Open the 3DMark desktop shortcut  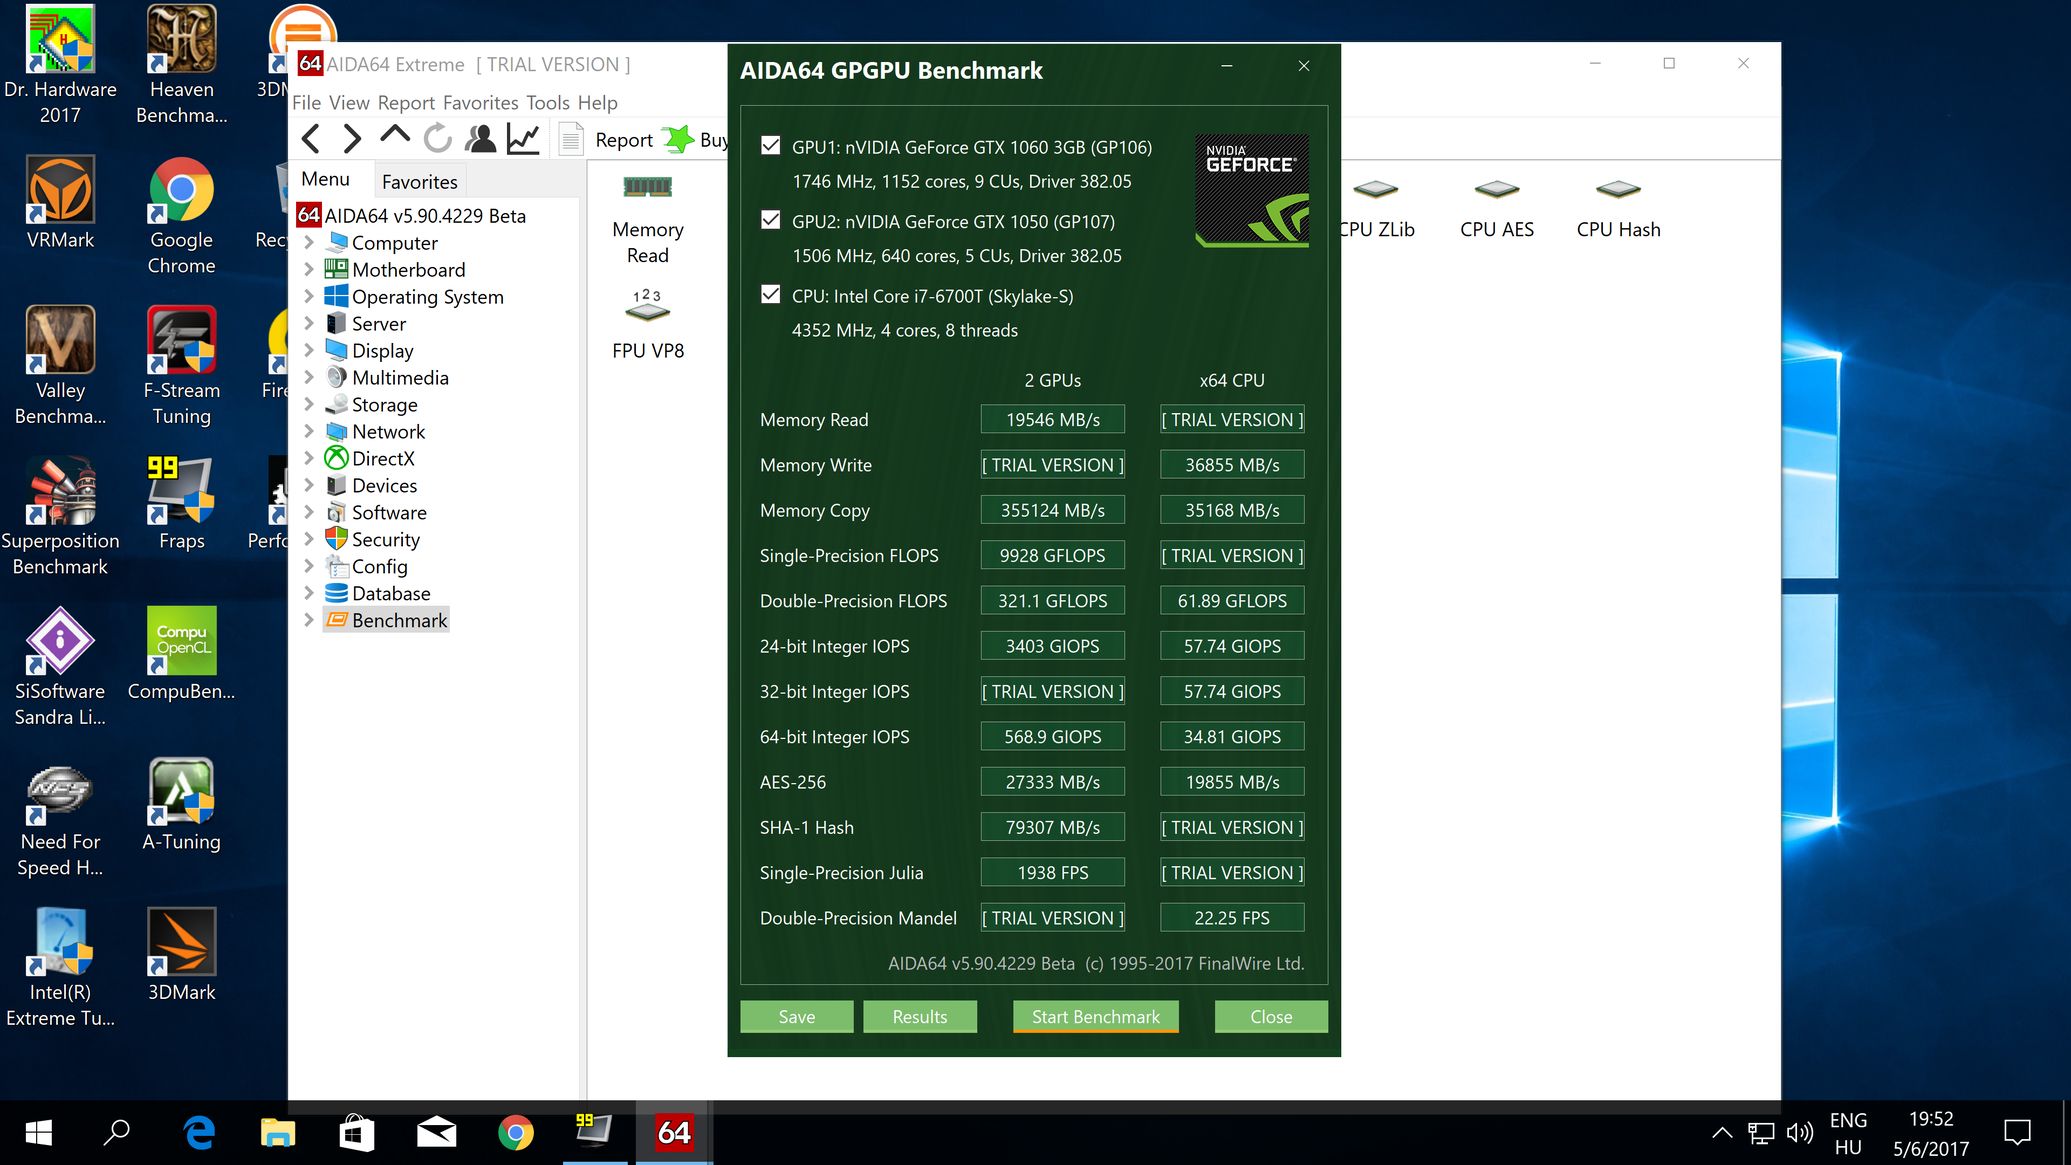coord(181,955)
